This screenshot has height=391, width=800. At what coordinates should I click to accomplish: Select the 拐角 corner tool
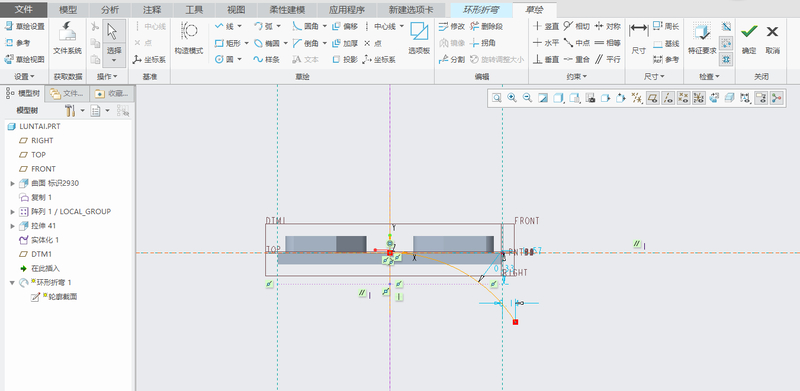click(x=483, y=43)
